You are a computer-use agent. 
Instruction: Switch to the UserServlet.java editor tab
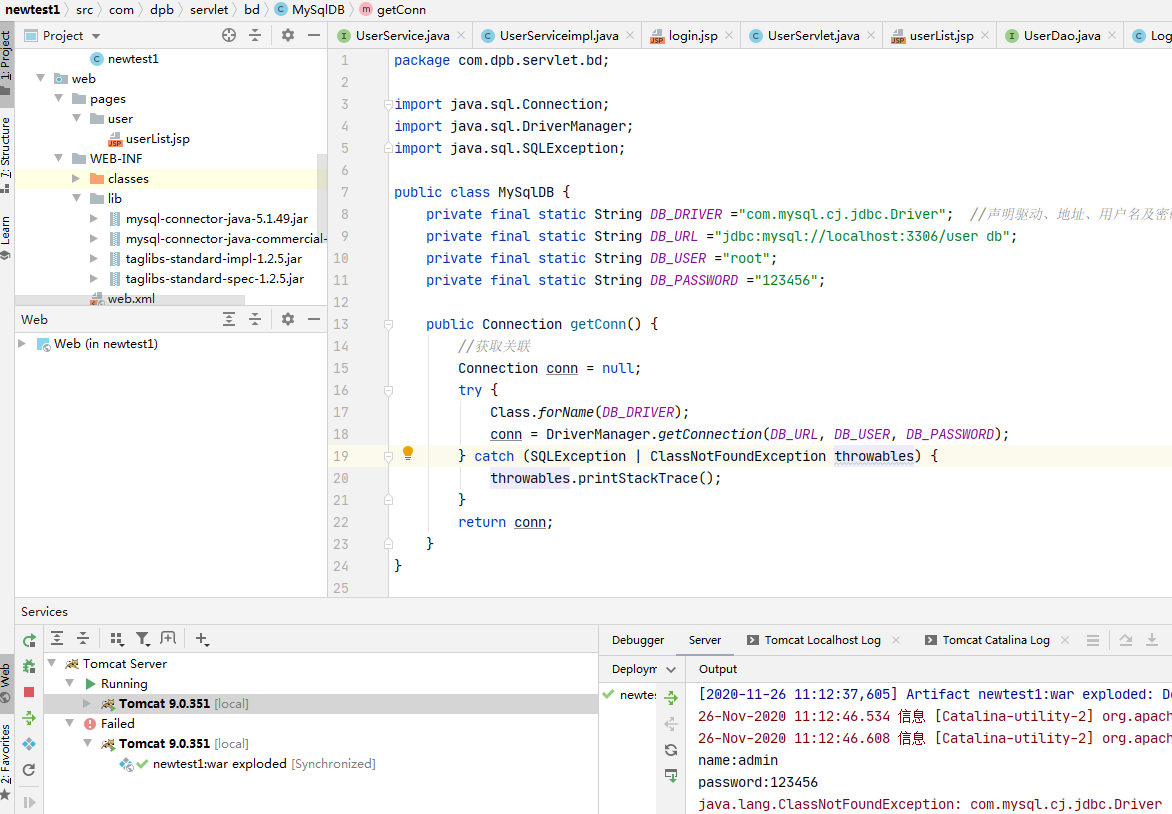pyautogui.click(x=812, y=36)
